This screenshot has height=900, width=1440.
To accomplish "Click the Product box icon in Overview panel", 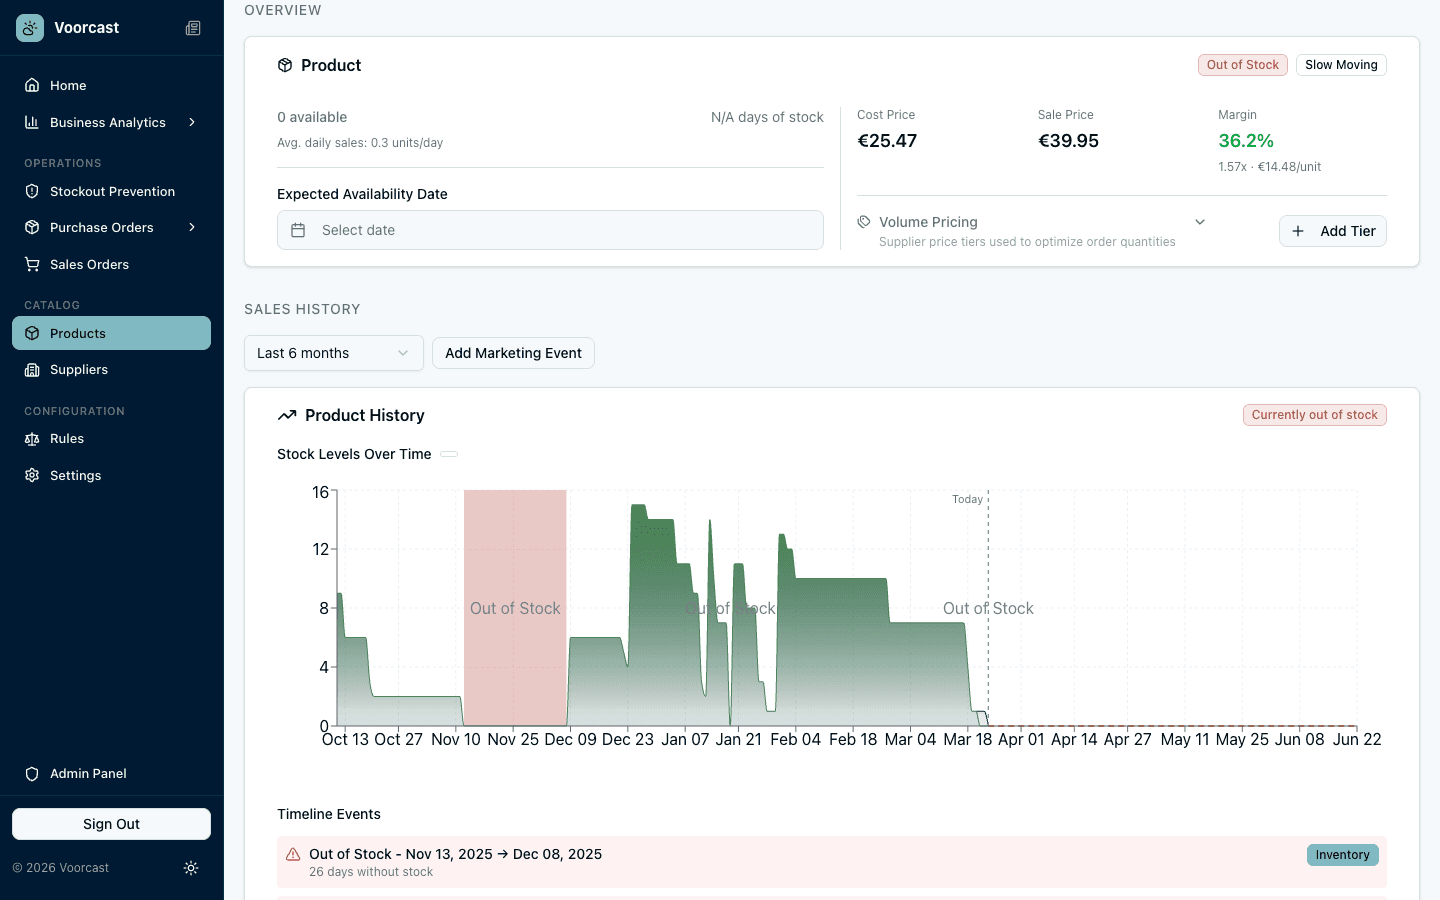I will point(285,64).
